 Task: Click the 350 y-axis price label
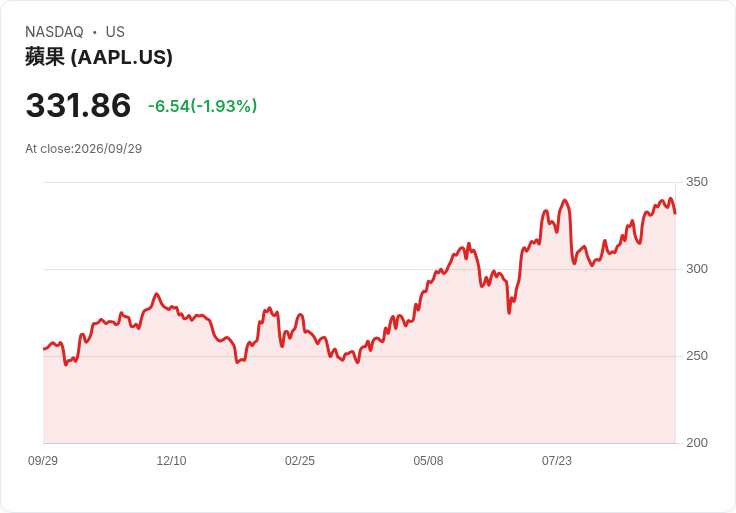point(697,182)
